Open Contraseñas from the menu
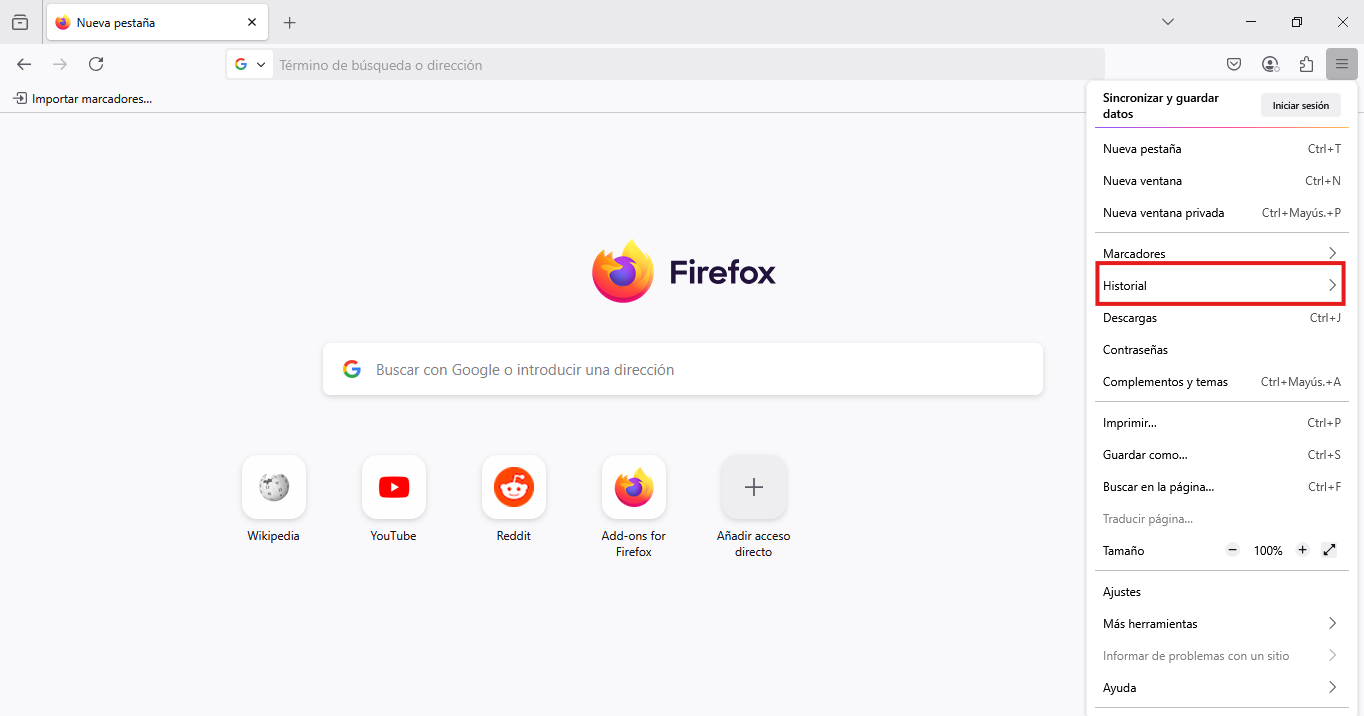This screenshot has width=1364, height=716. click(1221, 350)
